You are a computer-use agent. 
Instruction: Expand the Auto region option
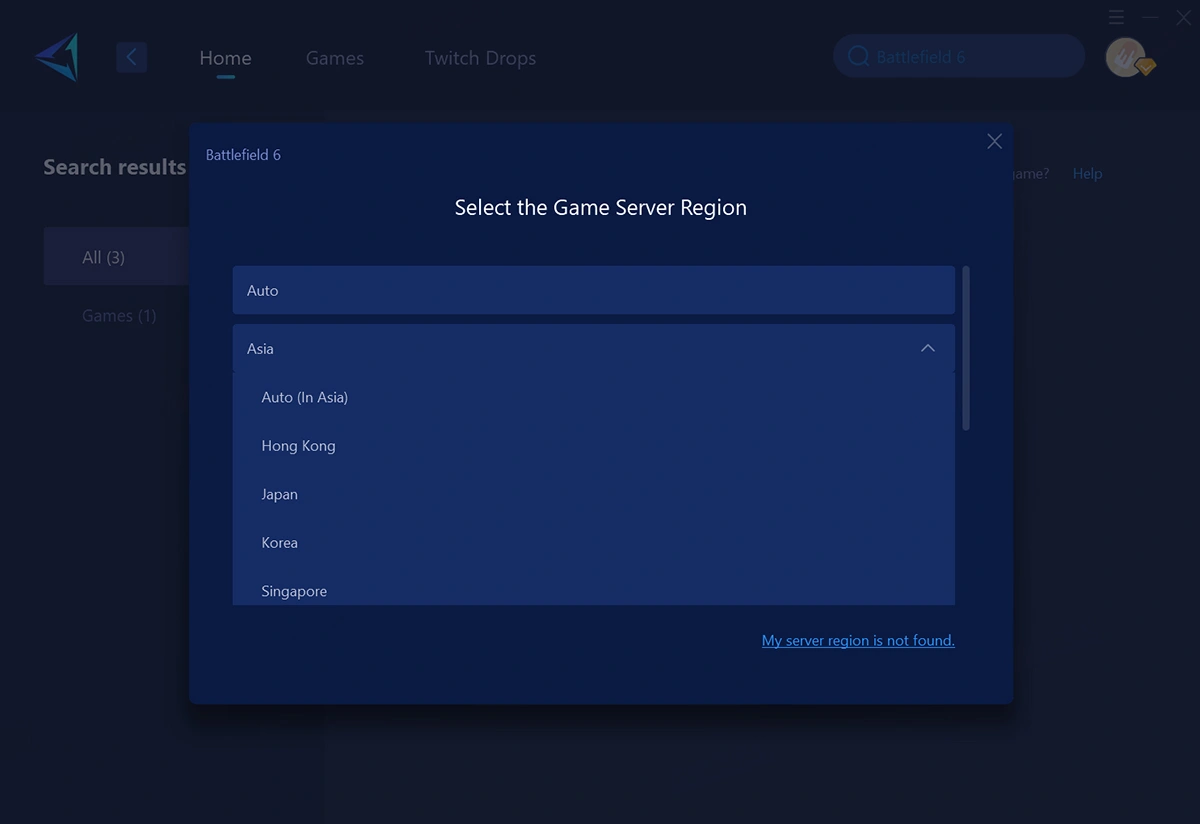[x=594, y=290]
